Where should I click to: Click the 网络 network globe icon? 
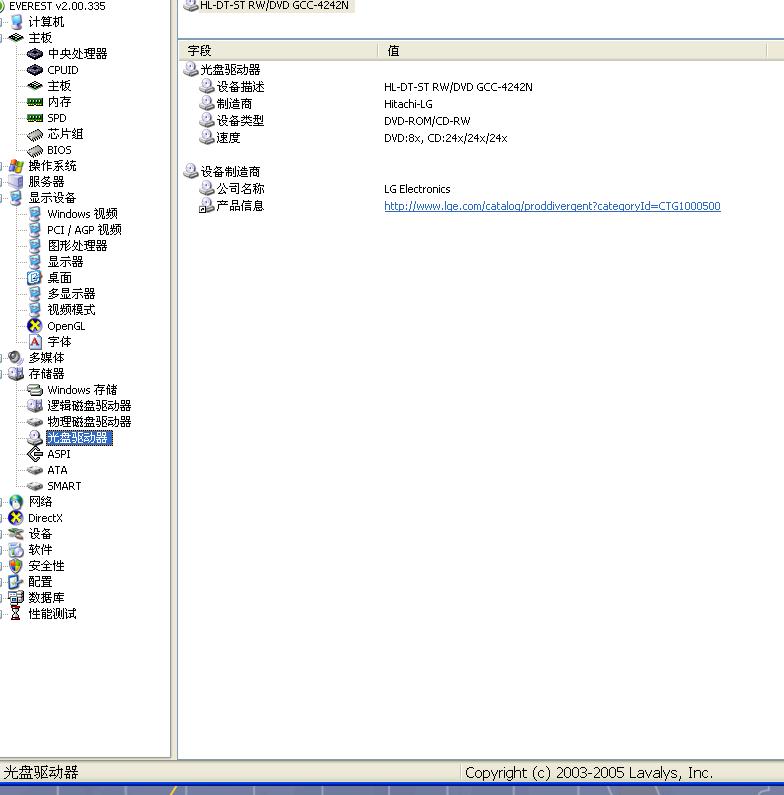tap(16, 502)
